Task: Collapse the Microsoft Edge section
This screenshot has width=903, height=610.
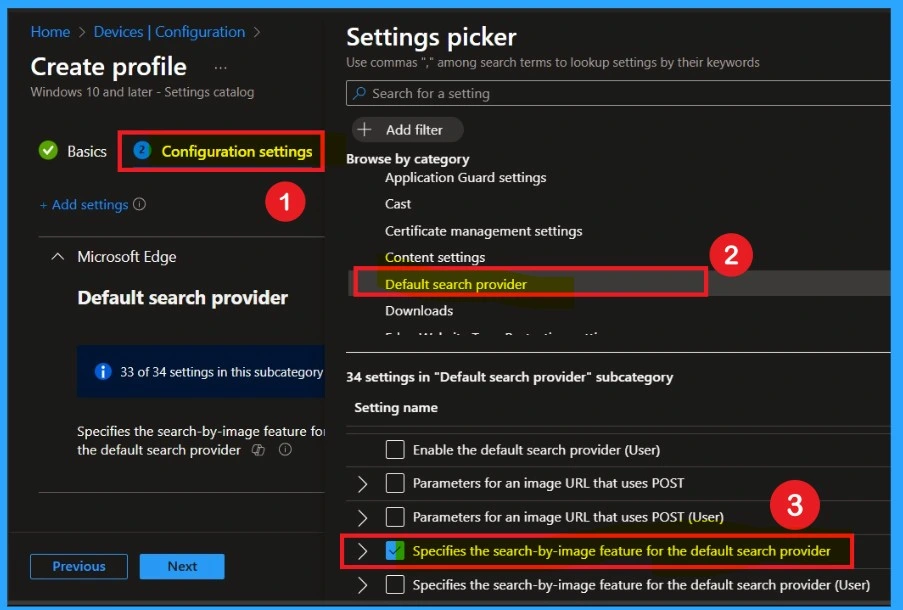Action: pos(58,256)
